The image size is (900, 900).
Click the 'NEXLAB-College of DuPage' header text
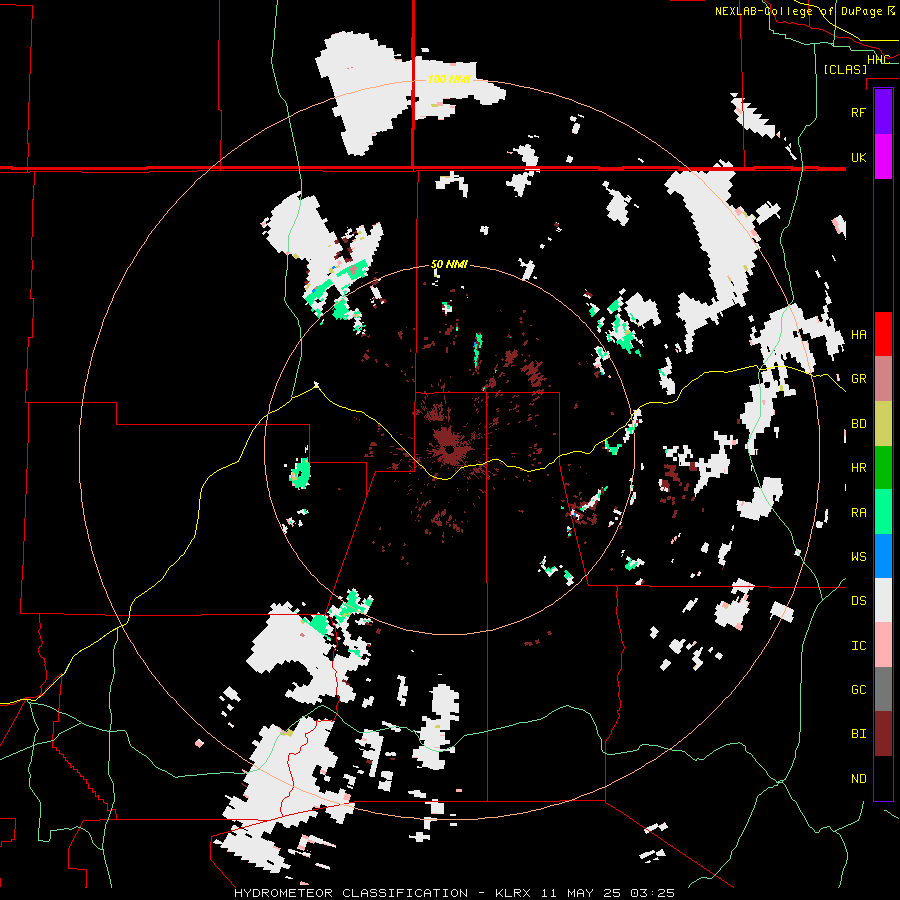pyautogui.click(x=799, y=11)
